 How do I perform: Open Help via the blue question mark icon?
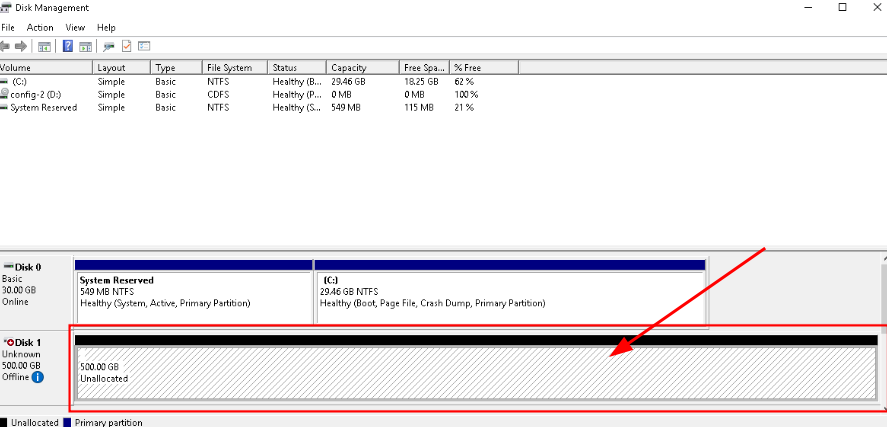[x=68, y=46]
